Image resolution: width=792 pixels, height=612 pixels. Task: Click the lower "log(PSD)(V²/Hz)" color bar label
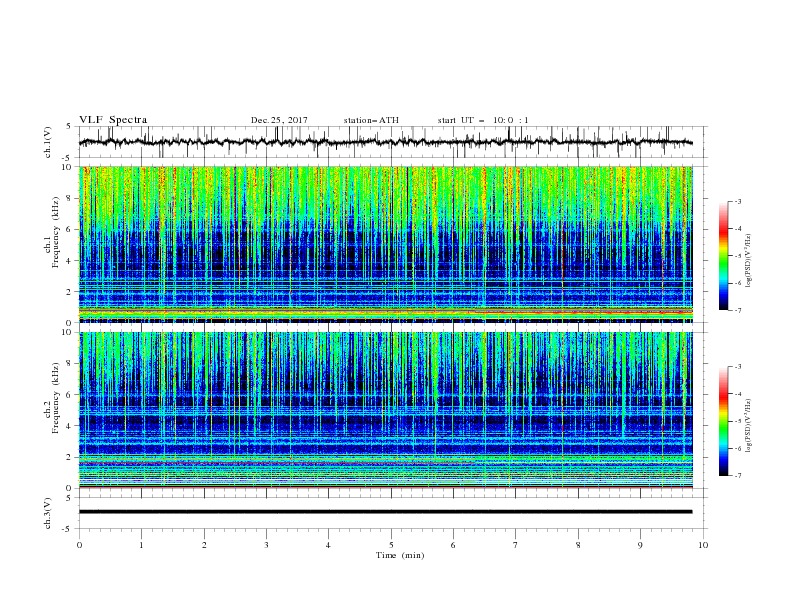(x=749, y=426)
